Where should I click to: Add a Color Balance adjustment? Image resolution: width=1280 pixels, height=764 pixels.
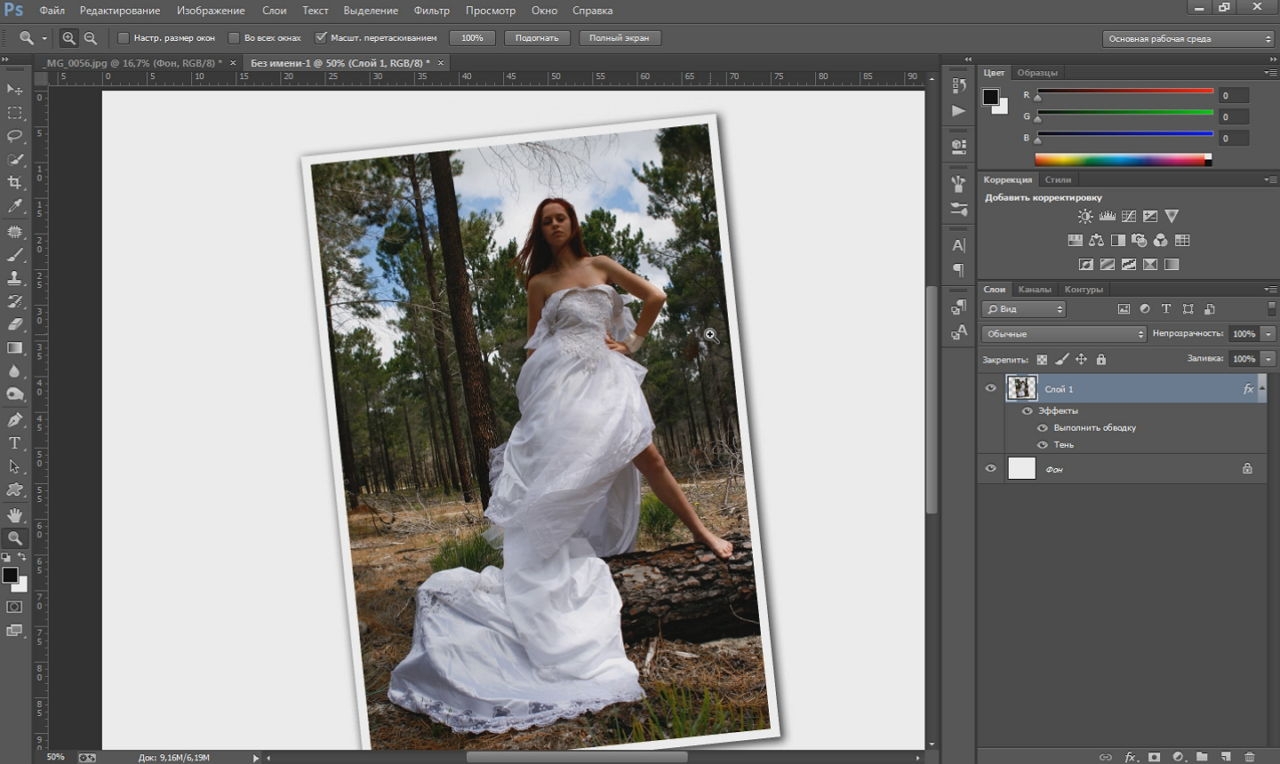(1097, 240)
